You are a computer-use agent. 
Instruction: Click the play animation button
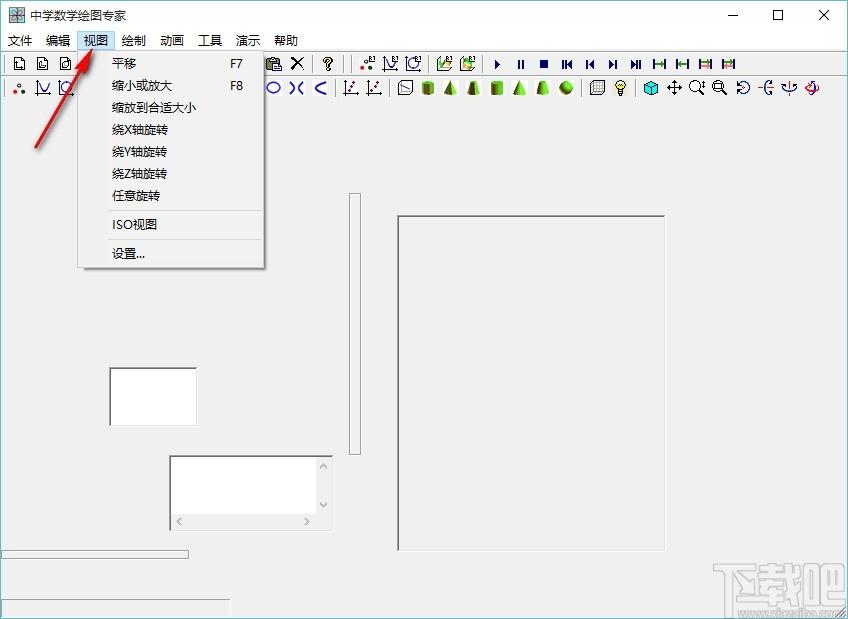point(498,64)
